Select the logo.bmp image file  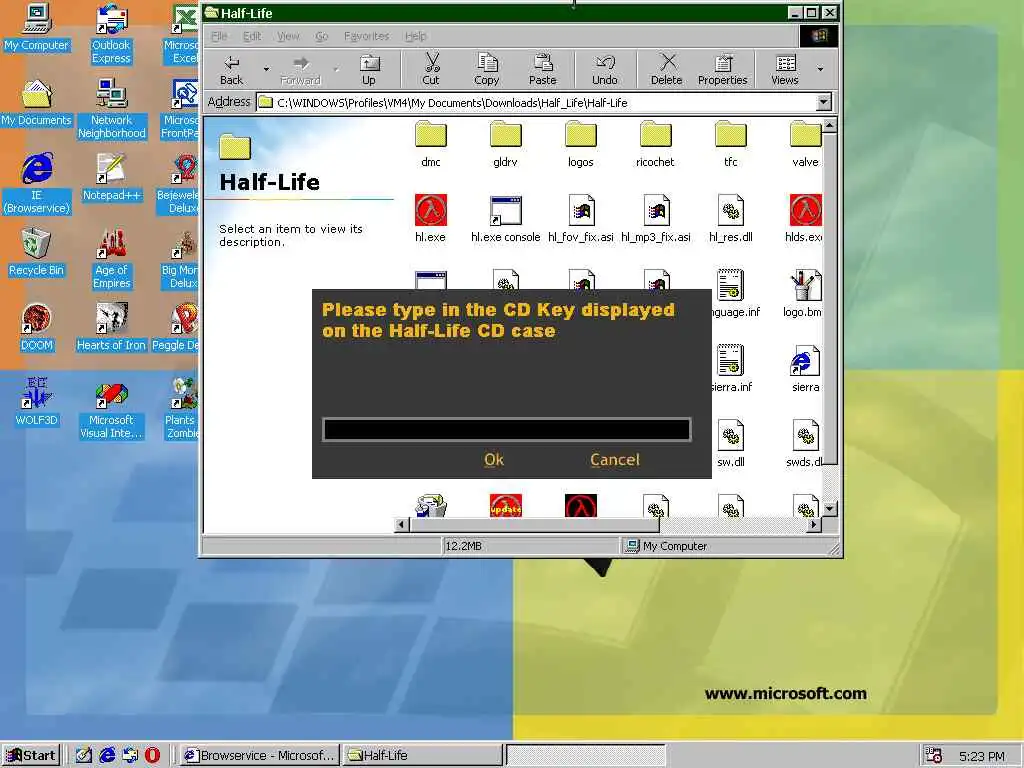click(805, 294)
